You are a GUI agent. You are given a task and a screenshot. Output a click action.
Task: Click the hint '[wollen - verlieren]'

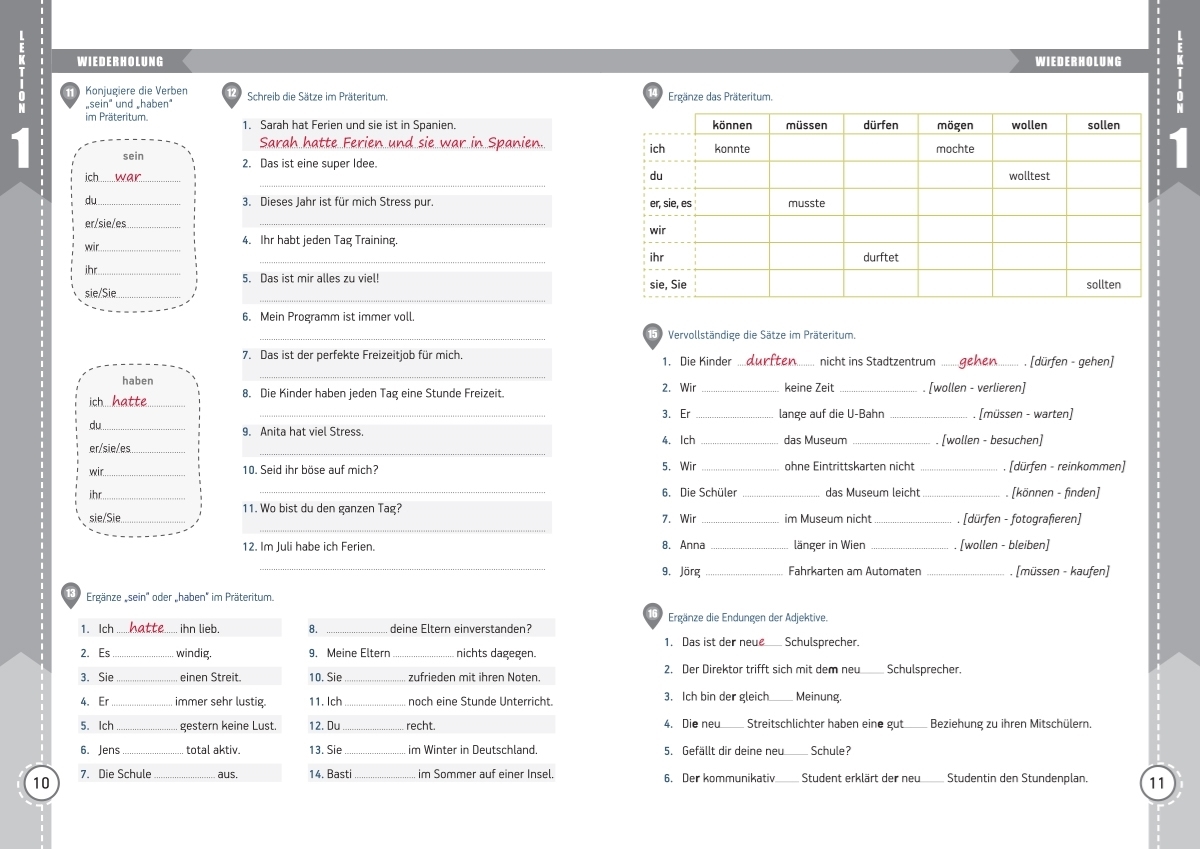977,388
